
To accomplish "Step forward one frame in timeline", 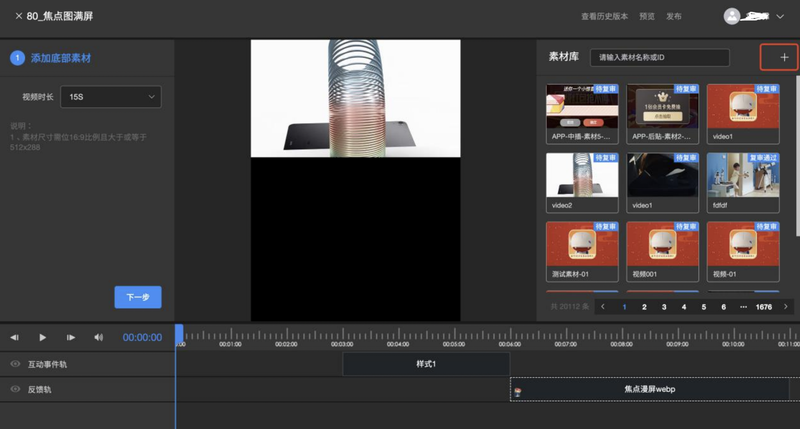I will 70,337.
